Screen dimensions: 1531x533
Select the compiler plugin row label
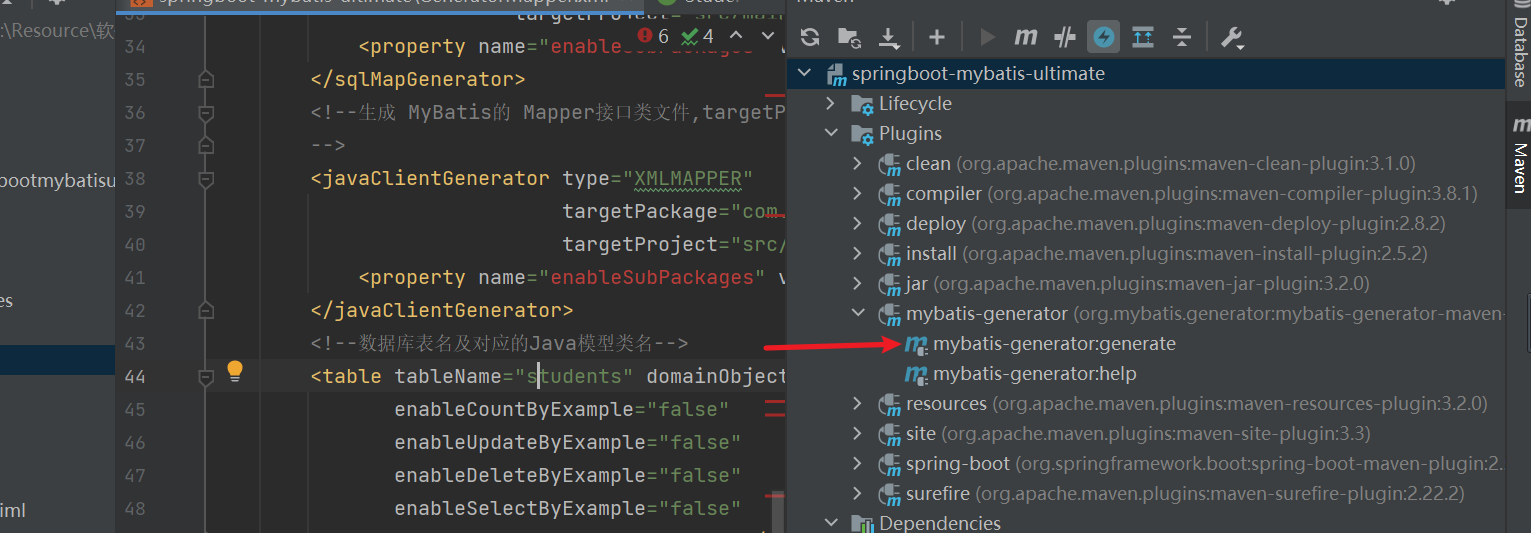[x=1192, y=194]
